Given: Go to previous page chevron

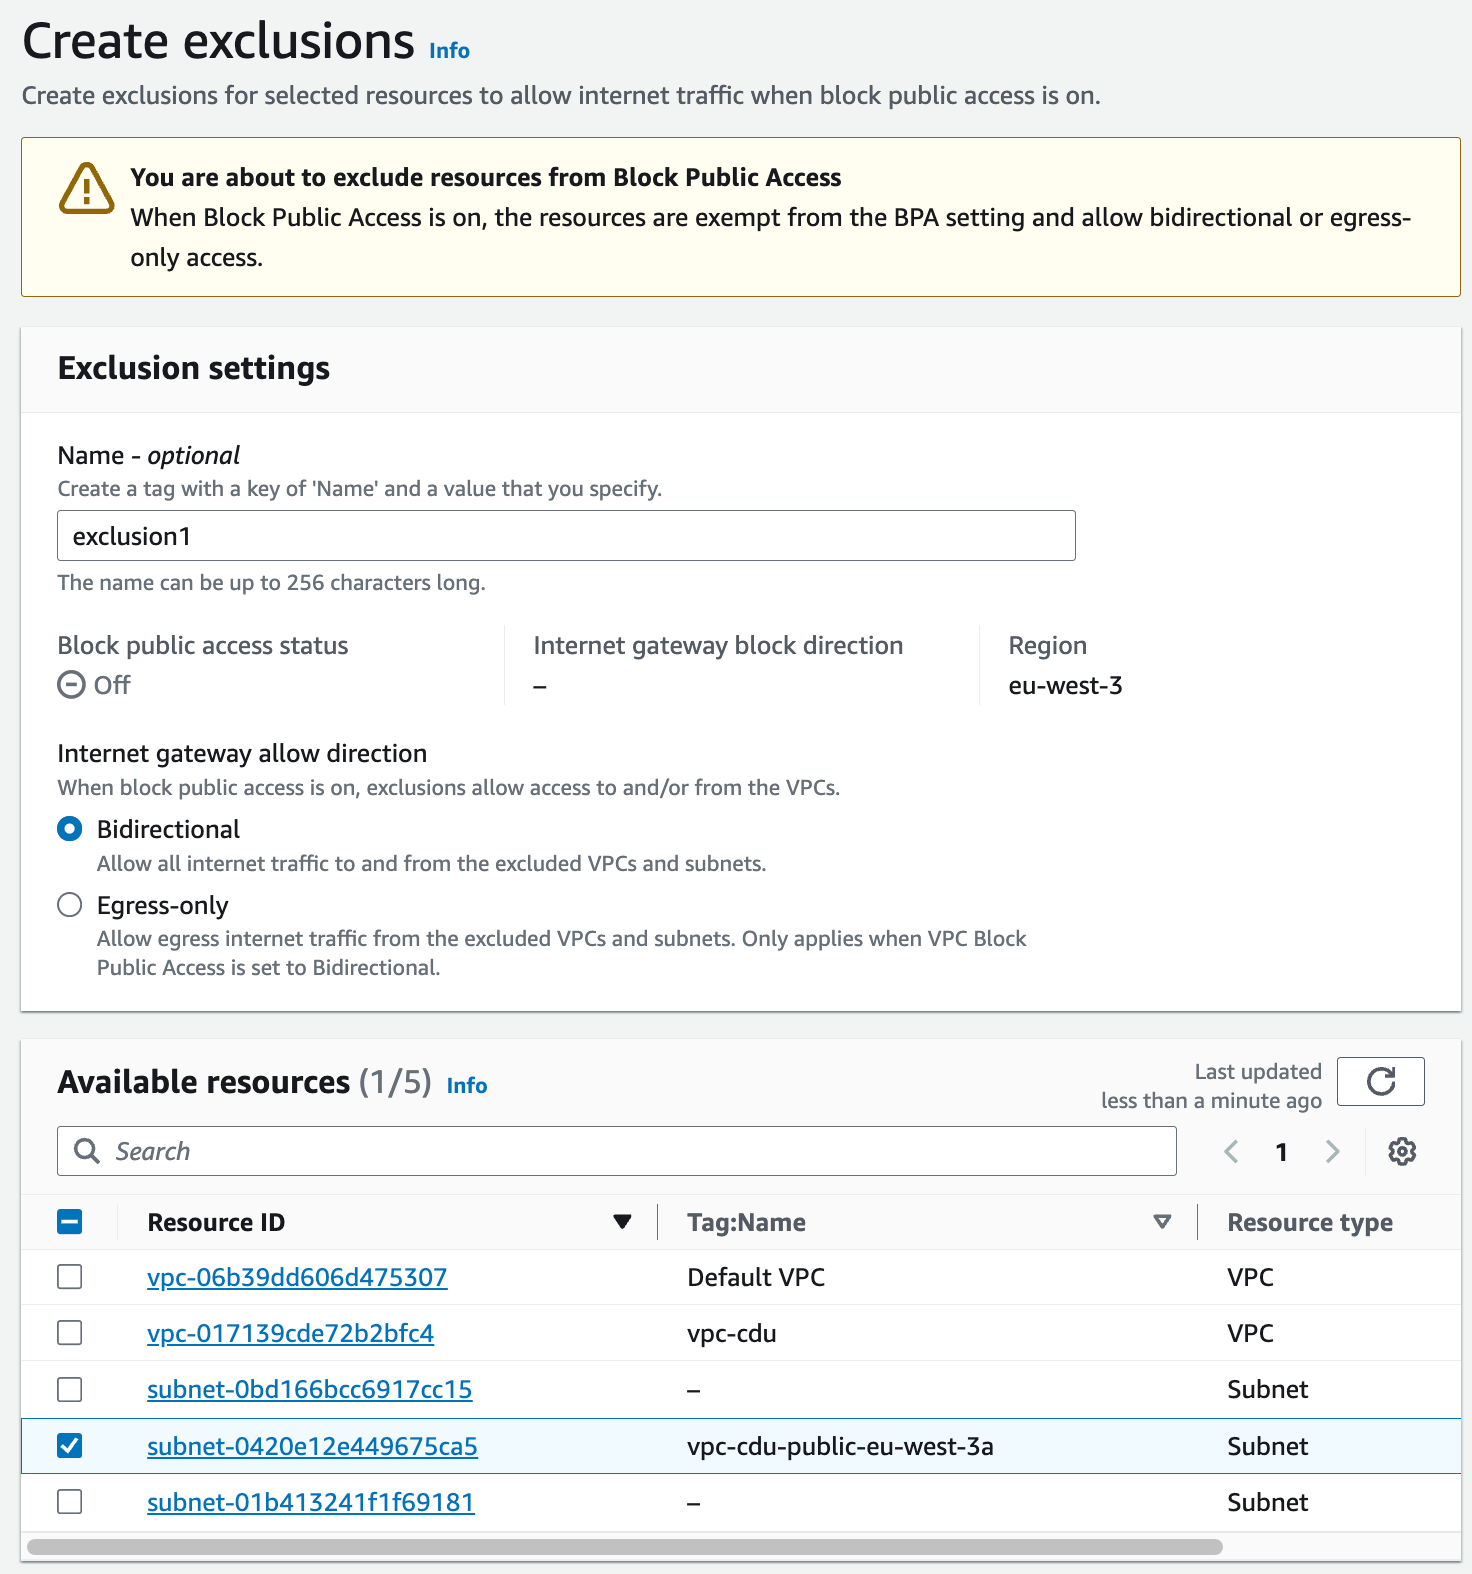Looking at the screenshot, I should [1231, 1151].
